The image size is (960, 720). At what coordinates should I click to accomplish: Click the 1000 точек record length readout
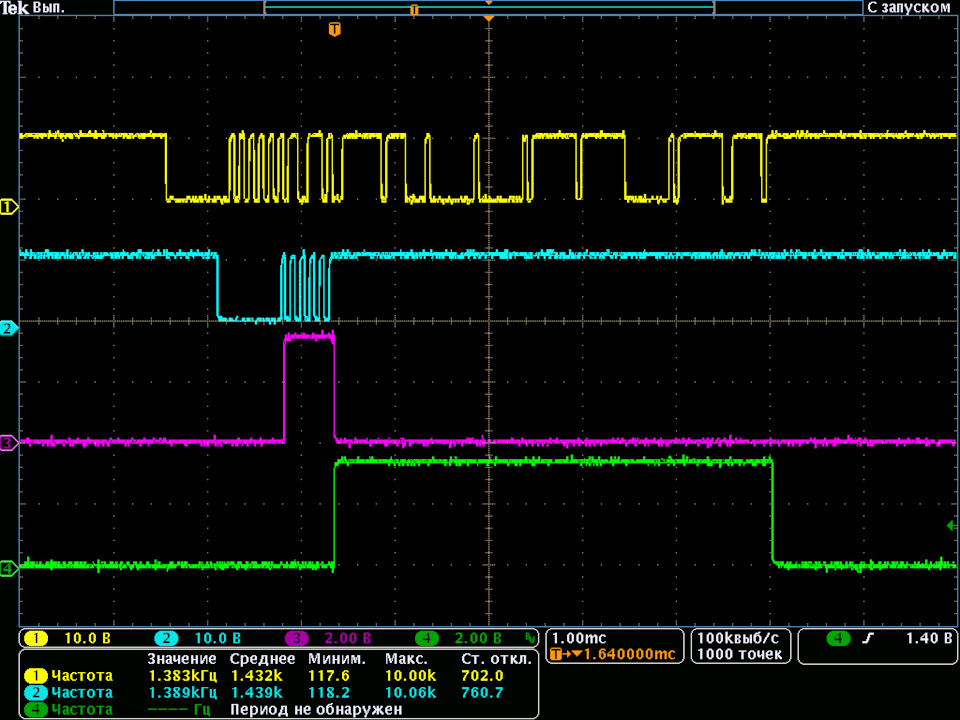click(739, 654)
